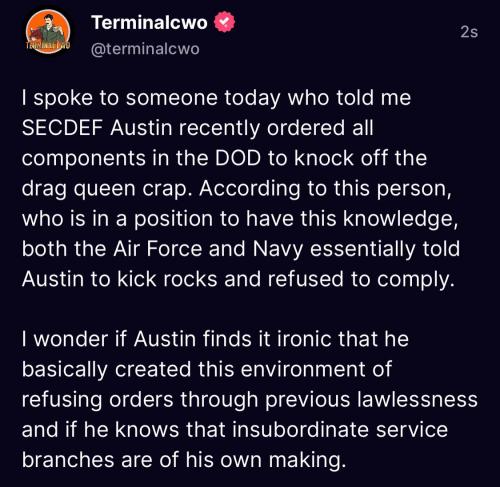Click the 2s post timestamp
Image resolution: width=500 pixels, height=487 pixels.
pos(469,32)
